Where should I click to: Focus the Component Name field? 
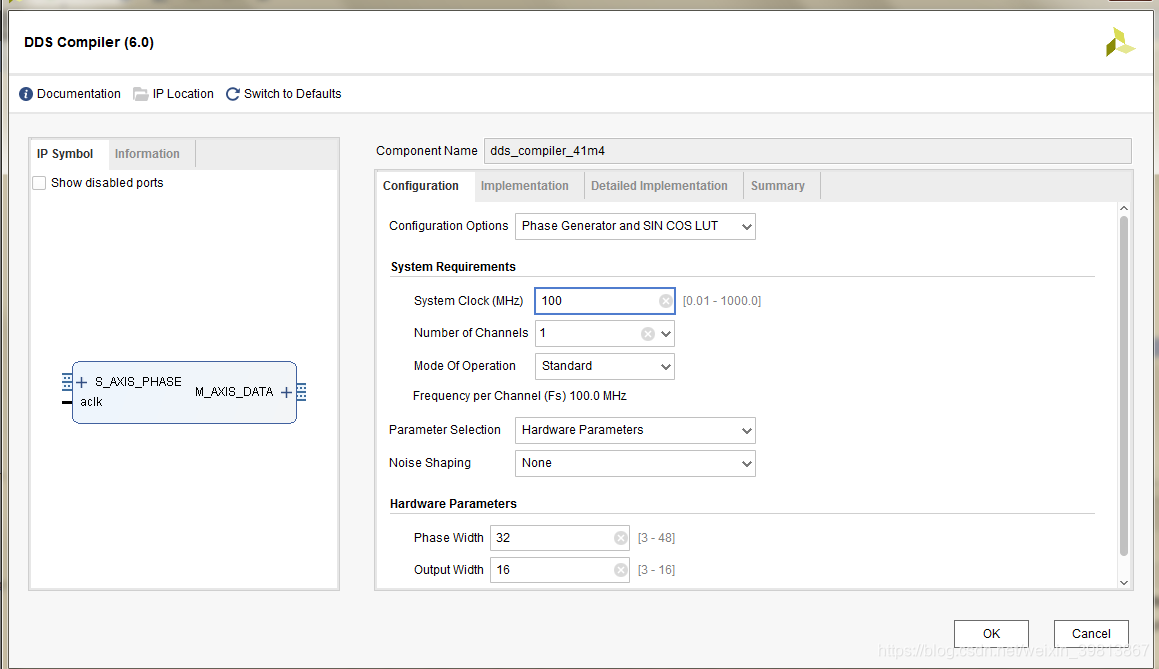(807, 151)
